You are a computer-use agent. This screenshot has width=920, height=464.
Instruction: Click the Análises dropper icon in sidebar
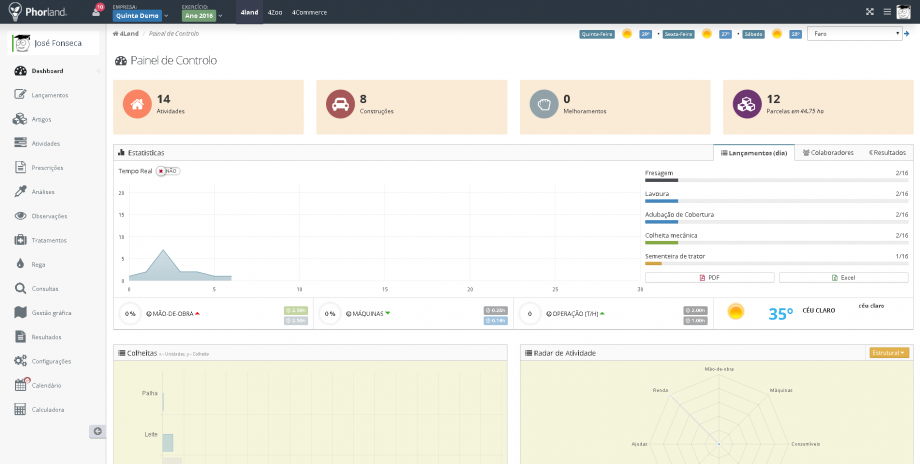tap(21, 192)
